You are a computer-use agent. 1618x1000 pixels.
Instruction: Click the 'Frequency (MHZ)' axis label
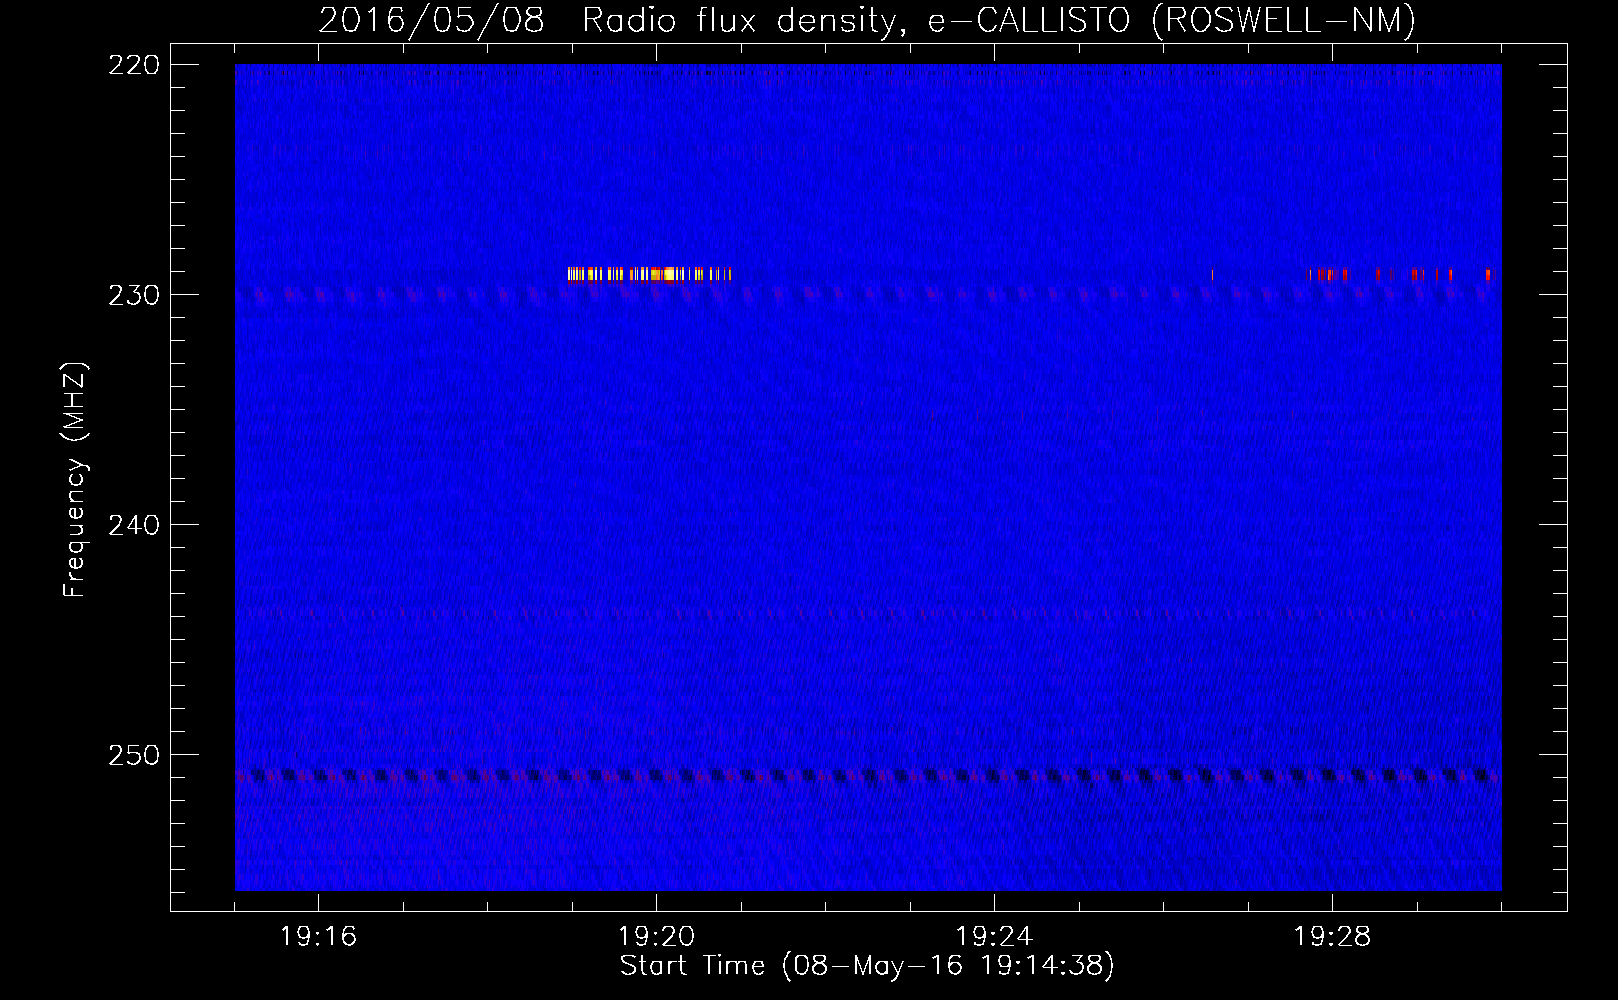point(75,480)
